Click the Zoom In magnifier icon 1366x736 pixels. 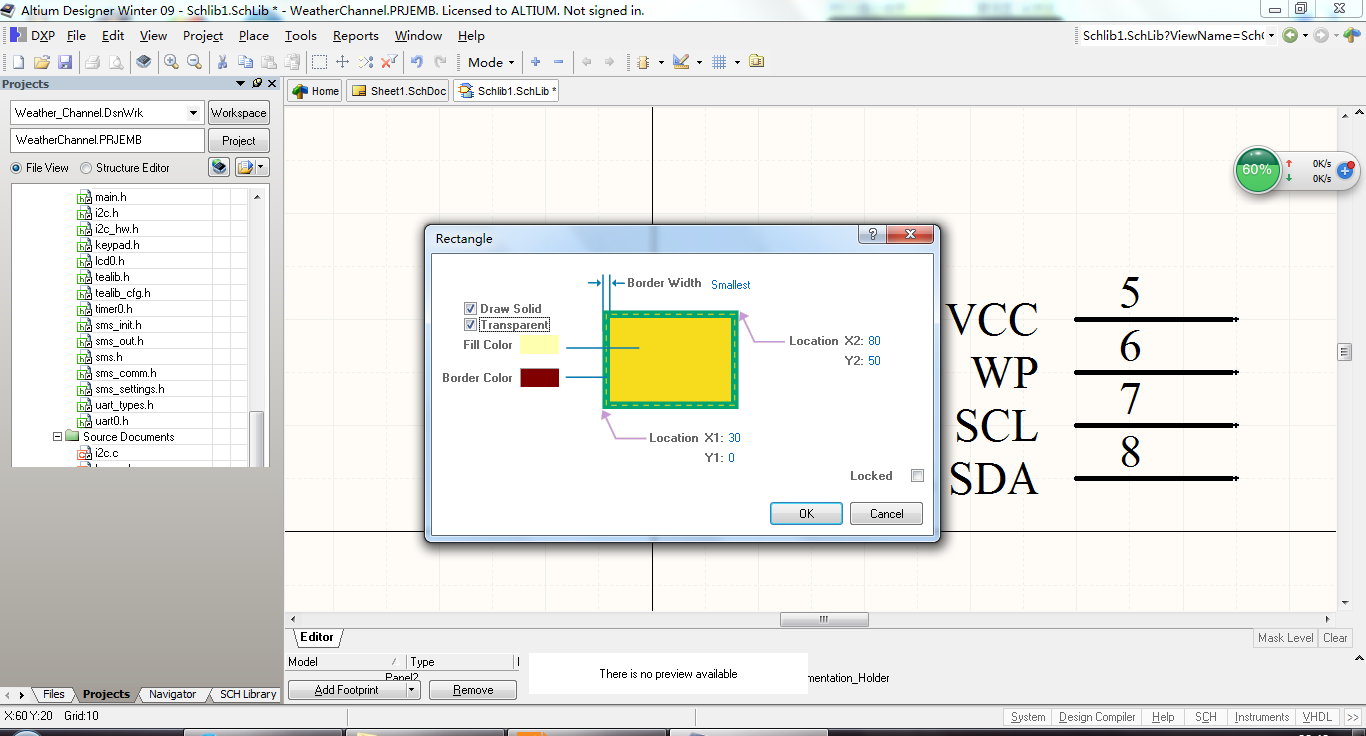171,62
